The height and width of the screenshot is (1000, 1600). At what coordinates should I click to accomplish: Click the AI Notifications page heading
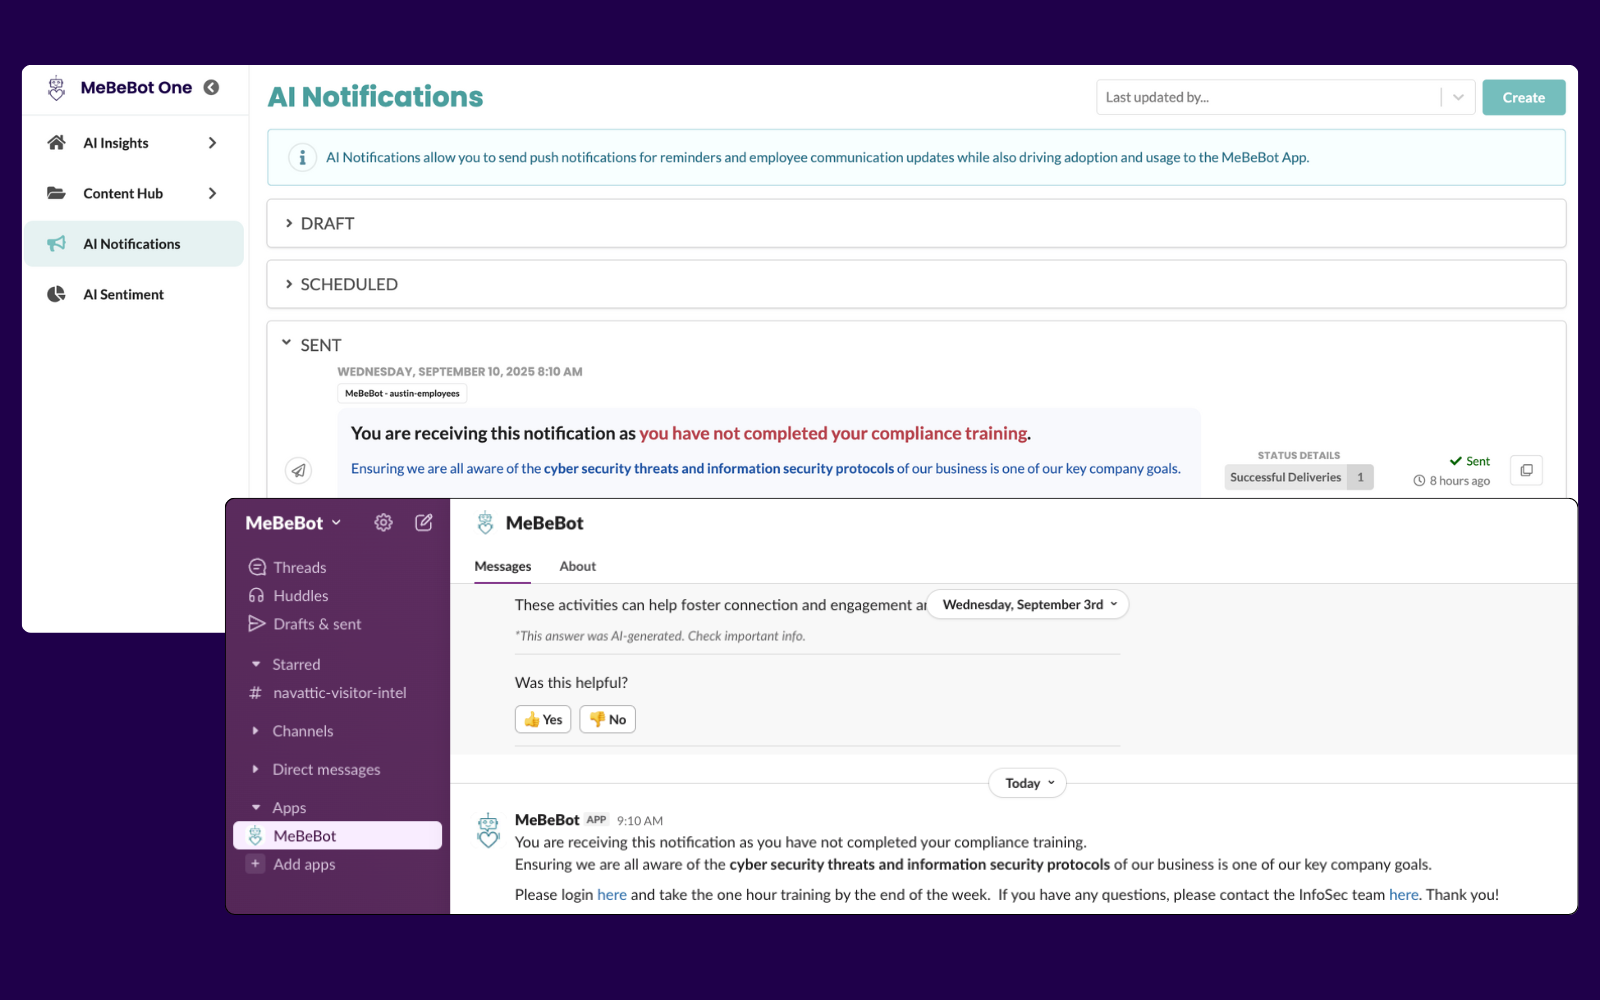click(x=375, y=97)
